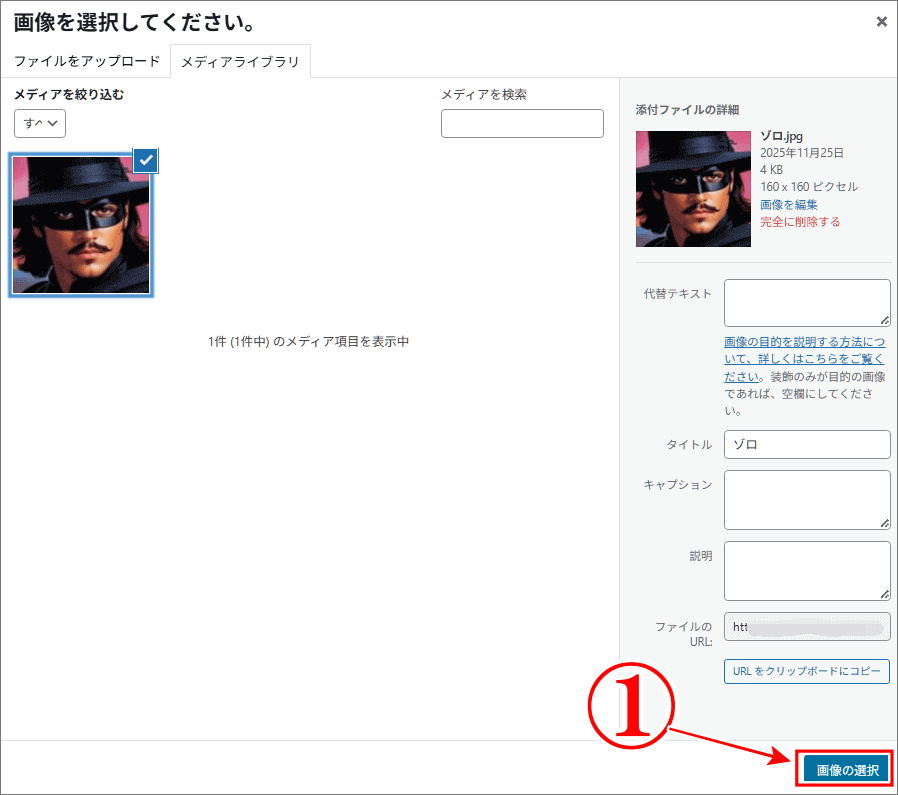Select the ファイルのURL field
Image resolution: width=898 pixels, height=795 pixels.
pyautogui.click(x=807, y=626)
